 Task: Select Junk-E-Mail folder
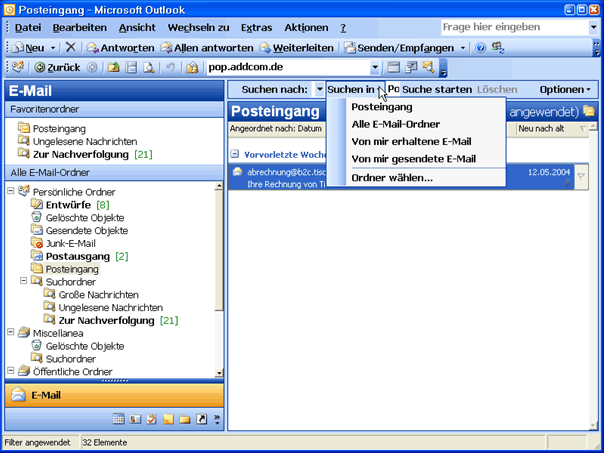71,243
